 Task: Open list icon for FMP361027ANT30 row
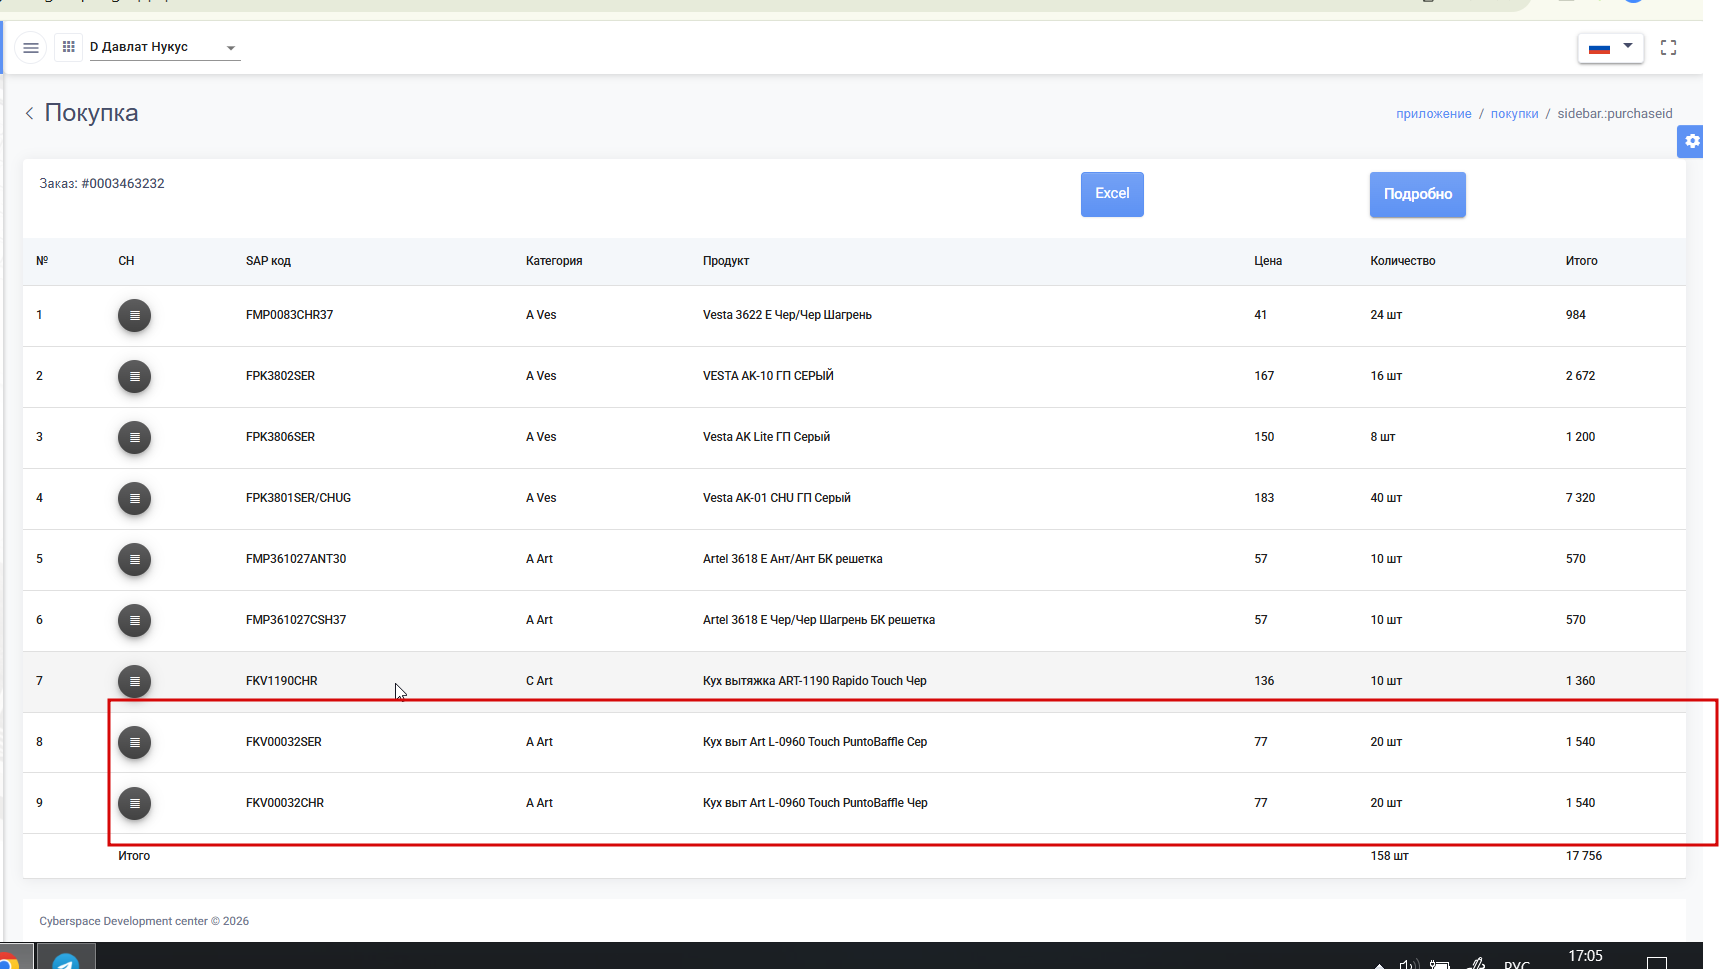tap(134, 559)
